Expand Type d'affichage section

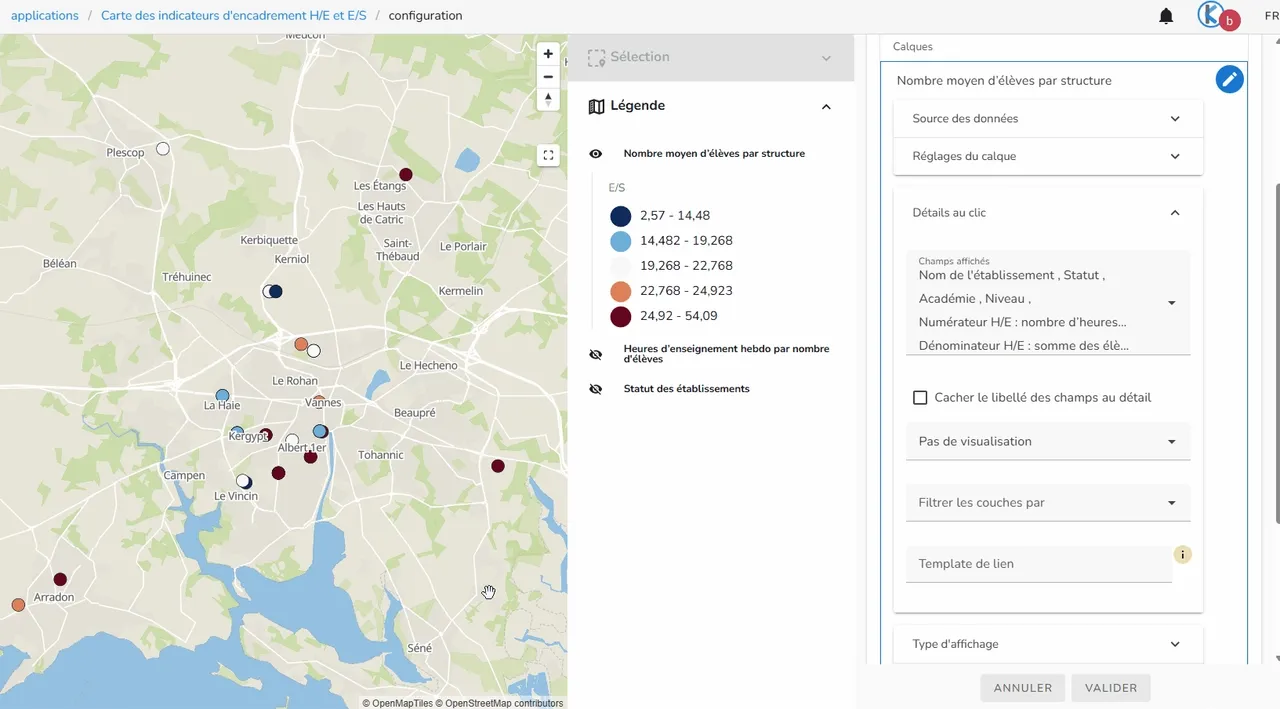click(x=1048, y=644)
